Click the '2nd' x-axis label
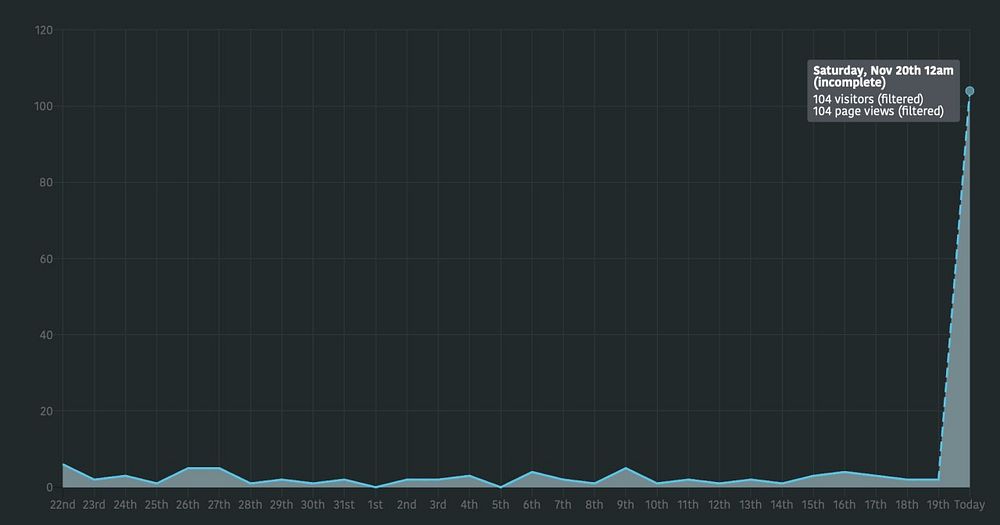This screenshot has height=525, width=1000. pos(406,505)
